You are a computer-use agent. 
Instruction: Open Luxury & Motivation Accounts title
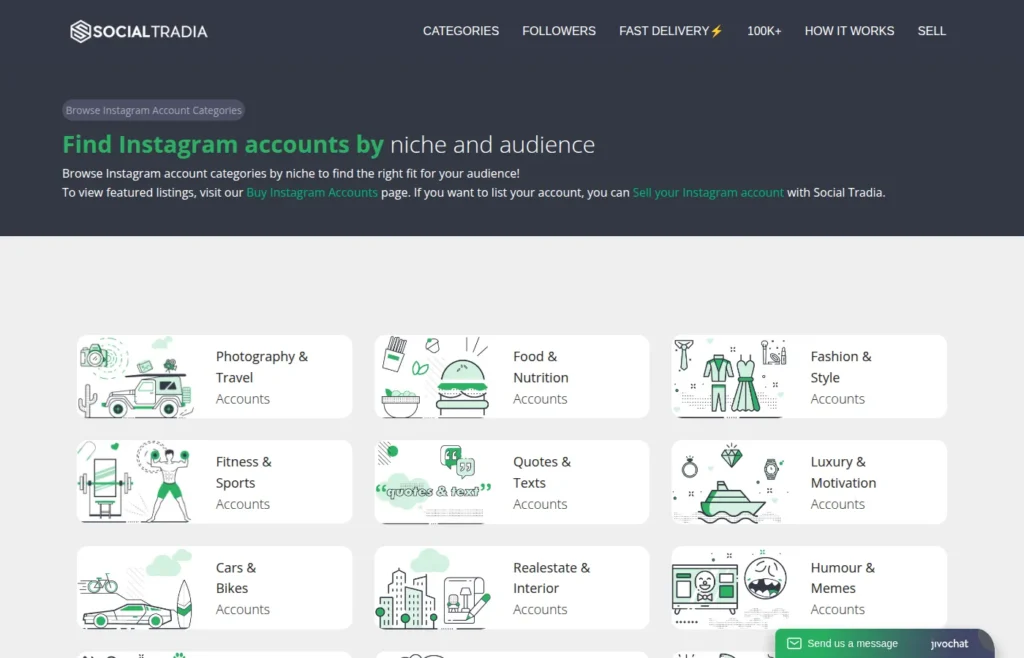tap(843, 482)
